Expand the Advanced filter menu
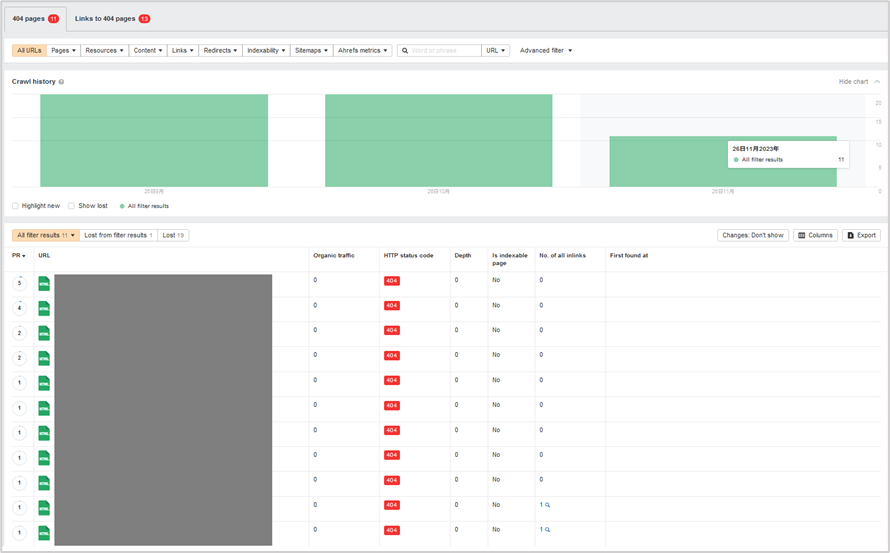The image size is (890, 553). pos(546,51)
